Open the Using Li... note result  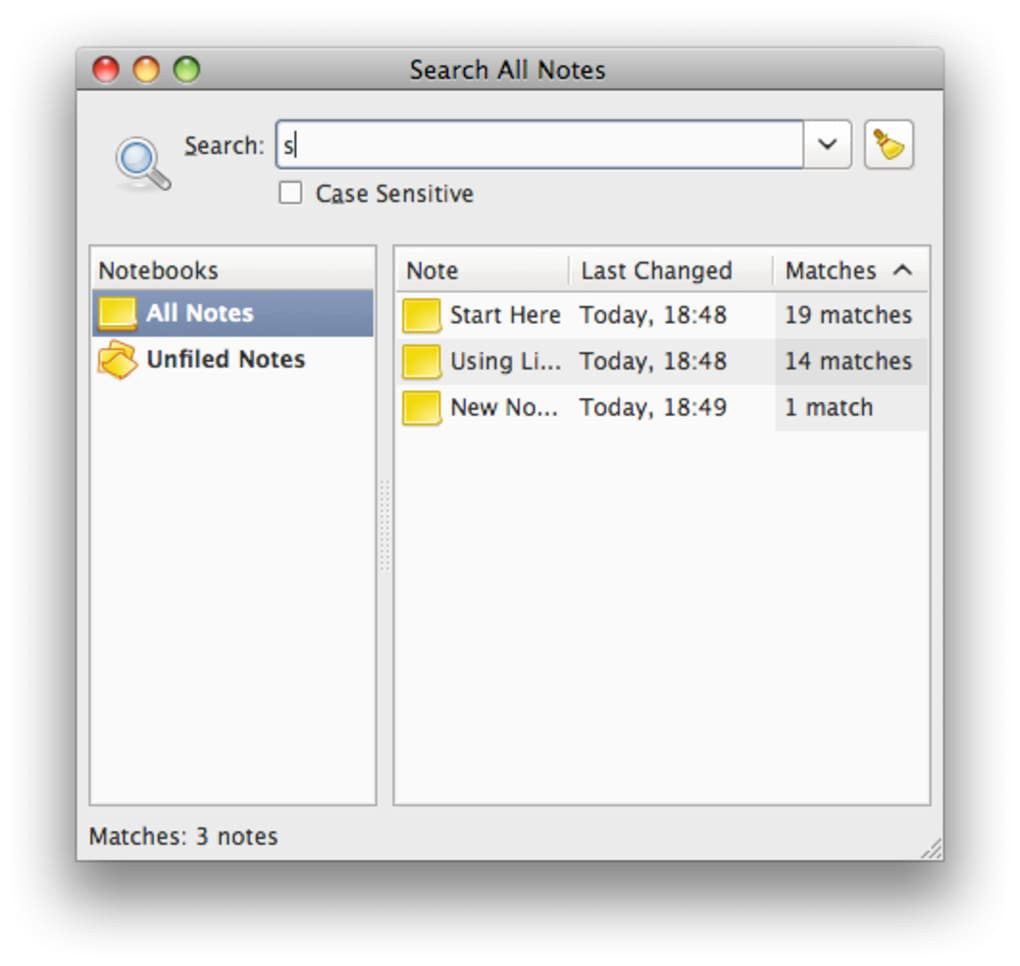[662, 362]
